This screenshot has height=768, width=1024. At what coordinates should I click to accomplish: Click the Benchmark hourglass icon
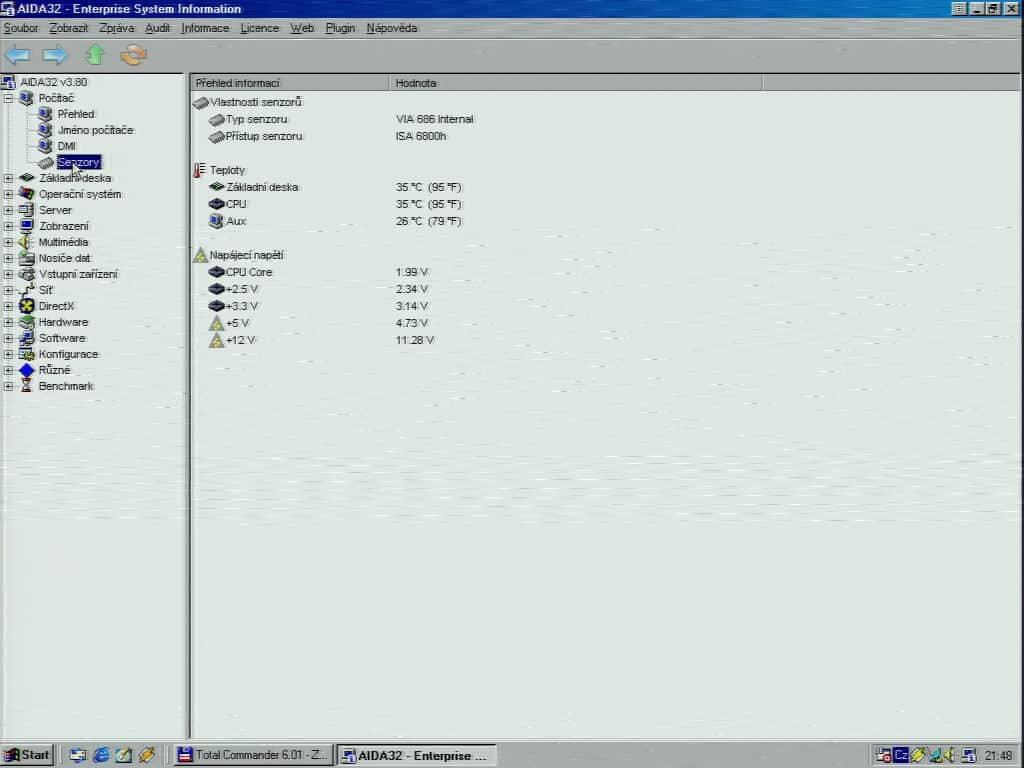(26, 386)
